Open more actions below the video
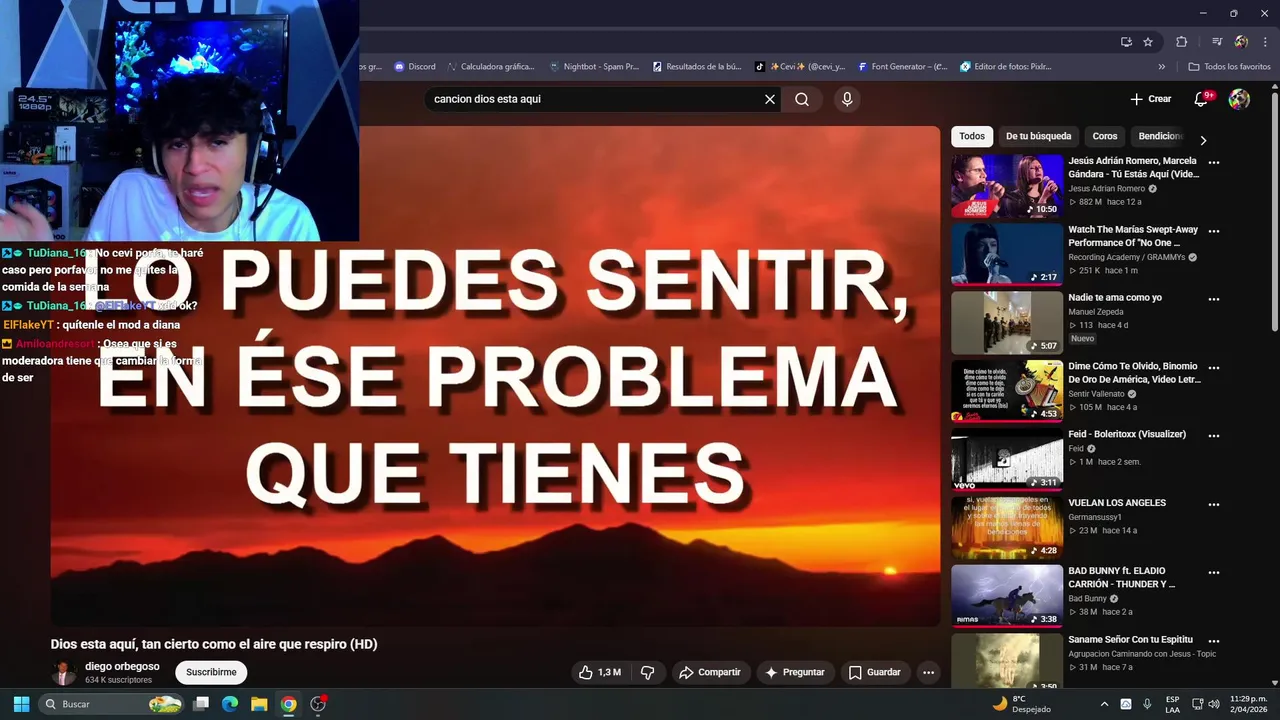1280x720 pixels. [x=928, y=672]
